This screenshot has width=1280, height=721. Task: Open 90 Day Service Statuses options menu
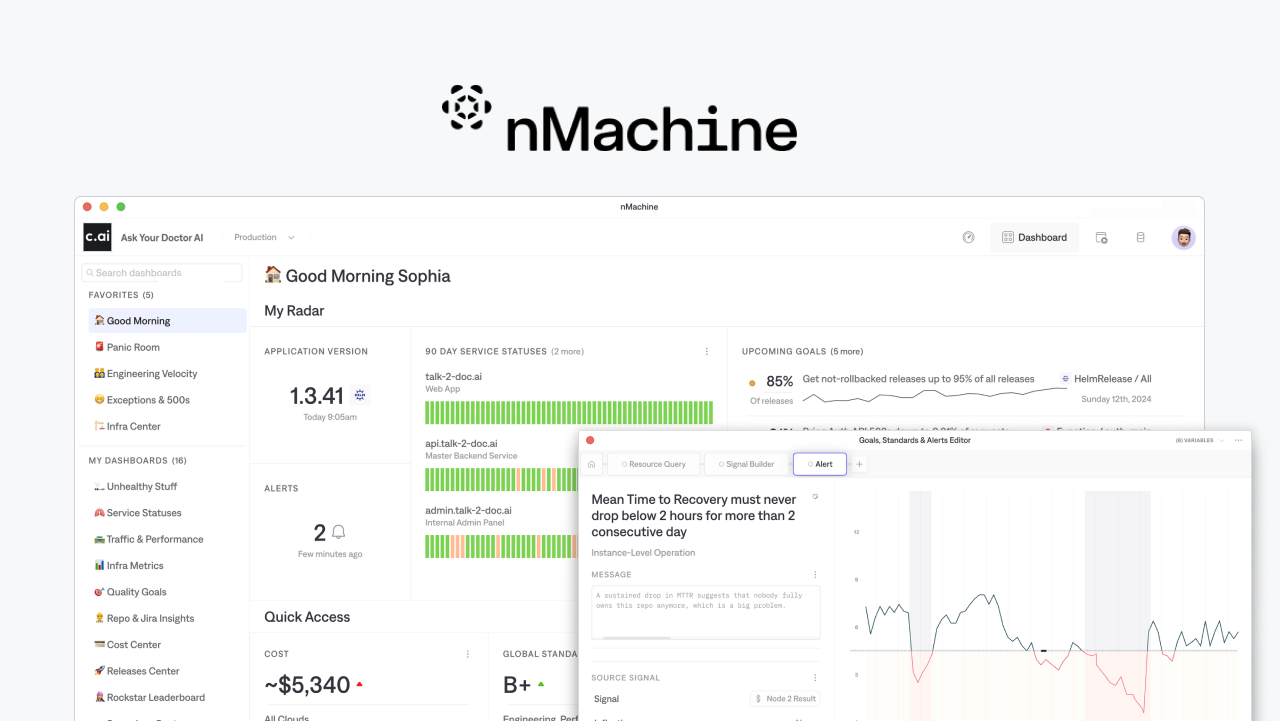point(707,351)
